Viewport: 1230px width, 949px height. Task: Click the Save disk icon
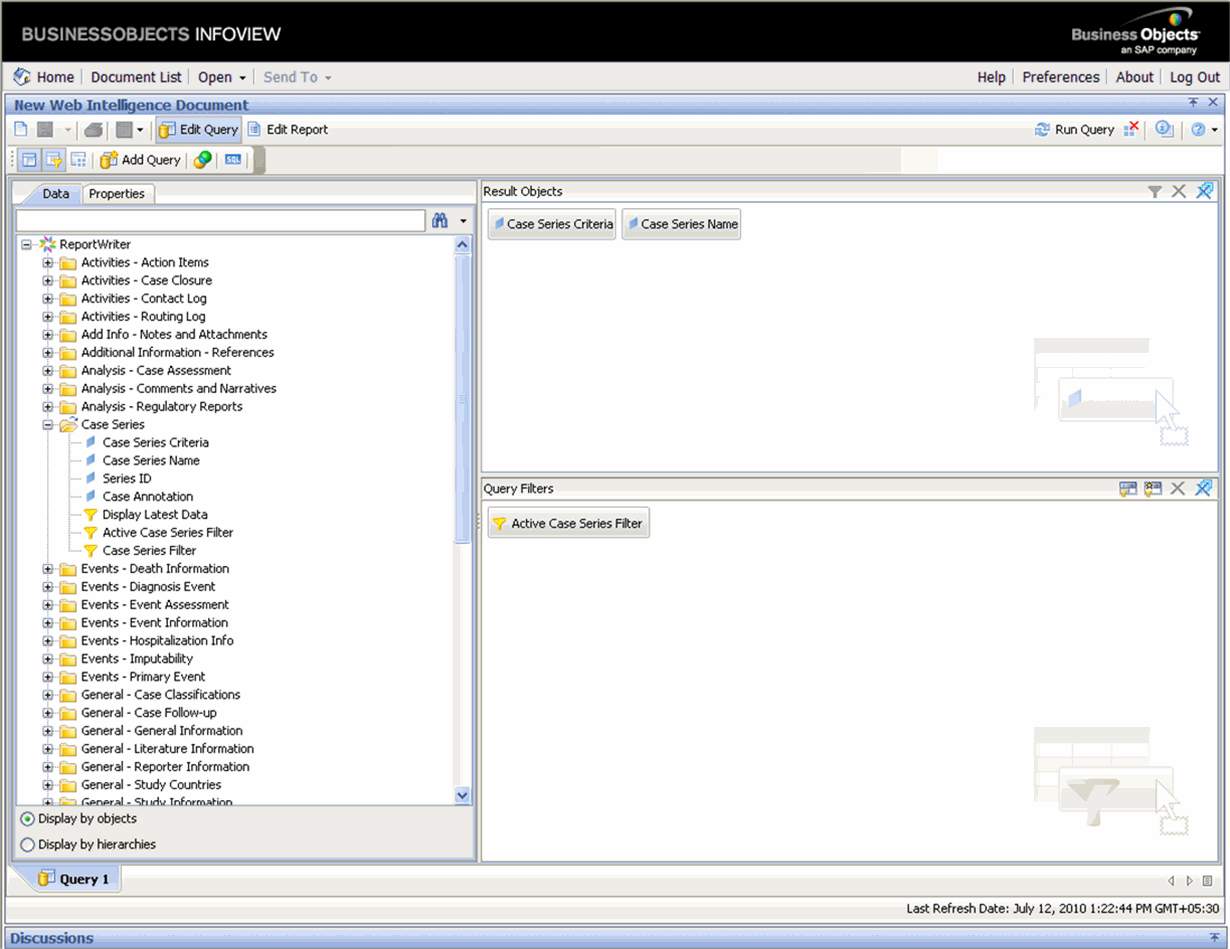click(45, 129)
